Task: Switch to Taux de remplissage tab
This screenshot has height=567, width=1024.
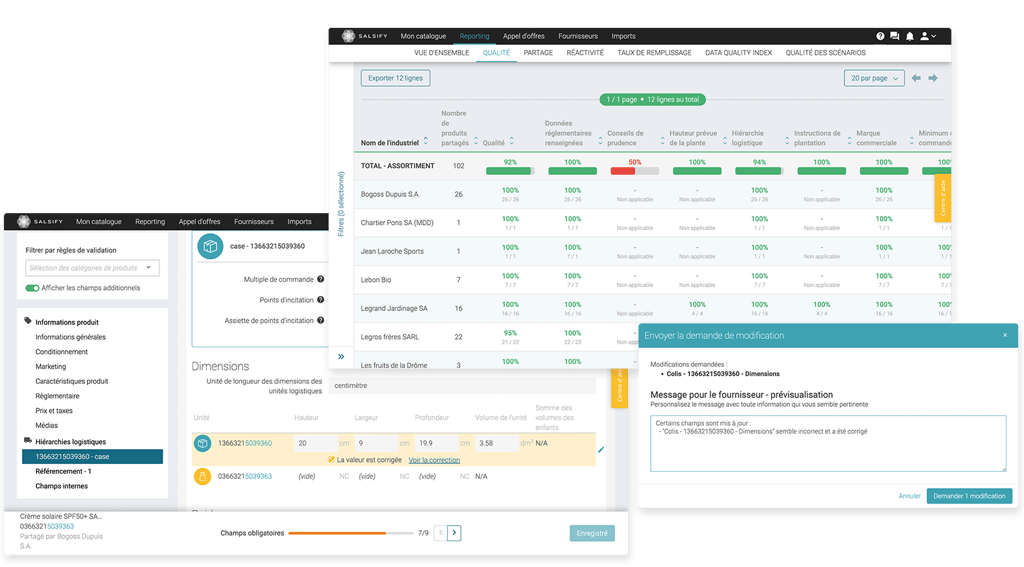Action: click(x=654, y=53)
